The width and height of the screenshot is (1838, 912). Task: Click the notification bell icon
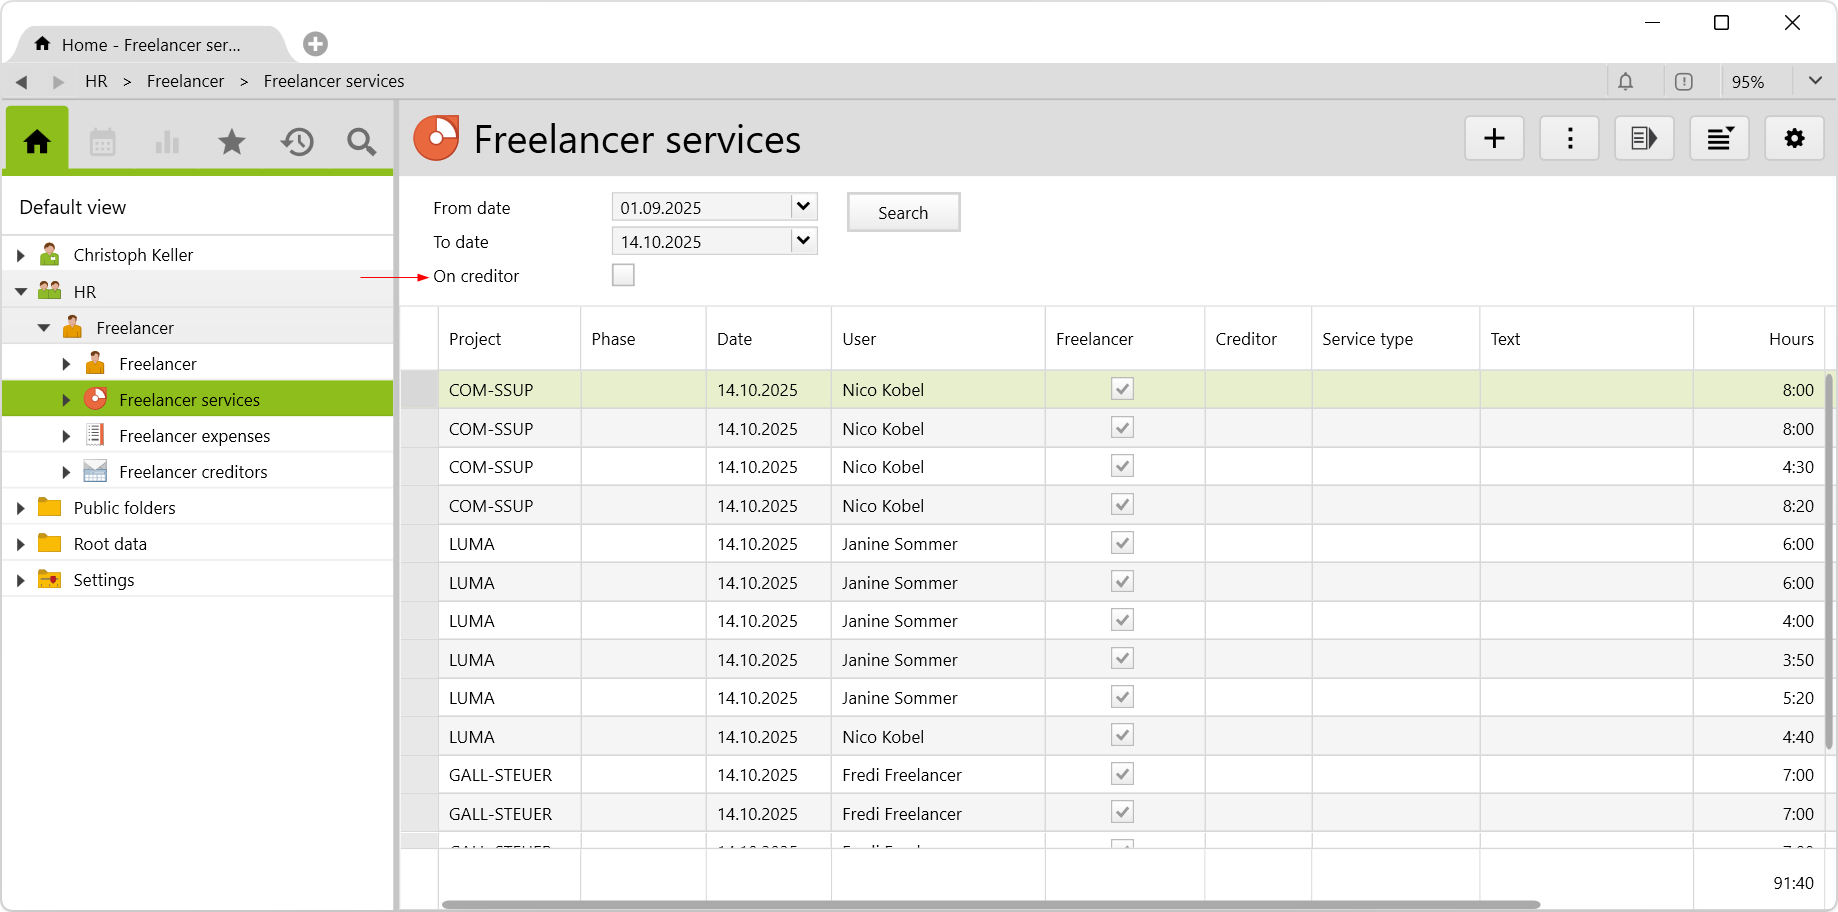[x=1626, y=82]
